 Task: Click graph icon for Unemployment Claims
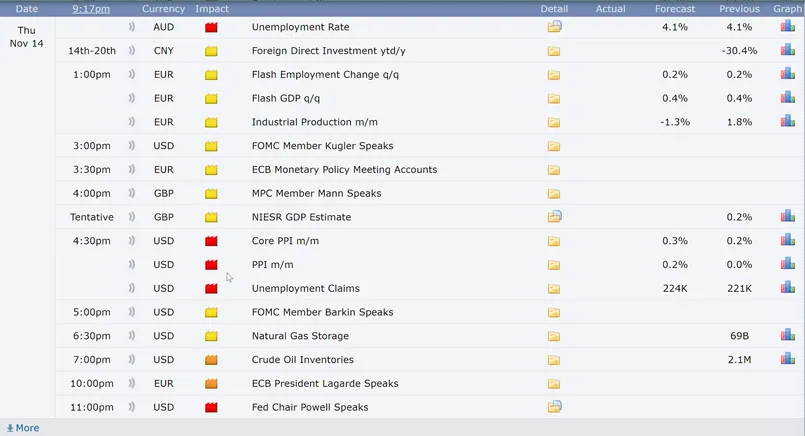[x=787, y=288]
